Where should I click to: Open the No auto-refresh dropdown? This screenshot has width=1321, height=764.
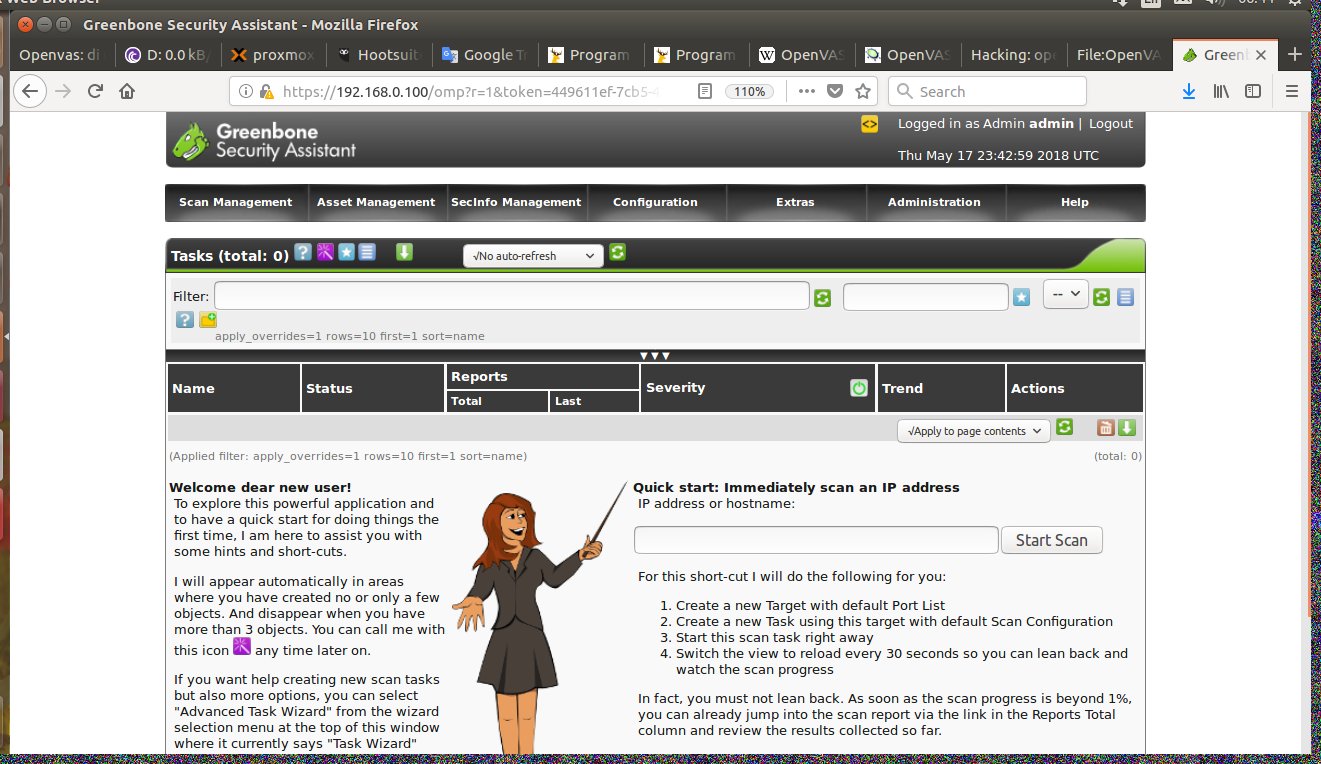[533, 256]
